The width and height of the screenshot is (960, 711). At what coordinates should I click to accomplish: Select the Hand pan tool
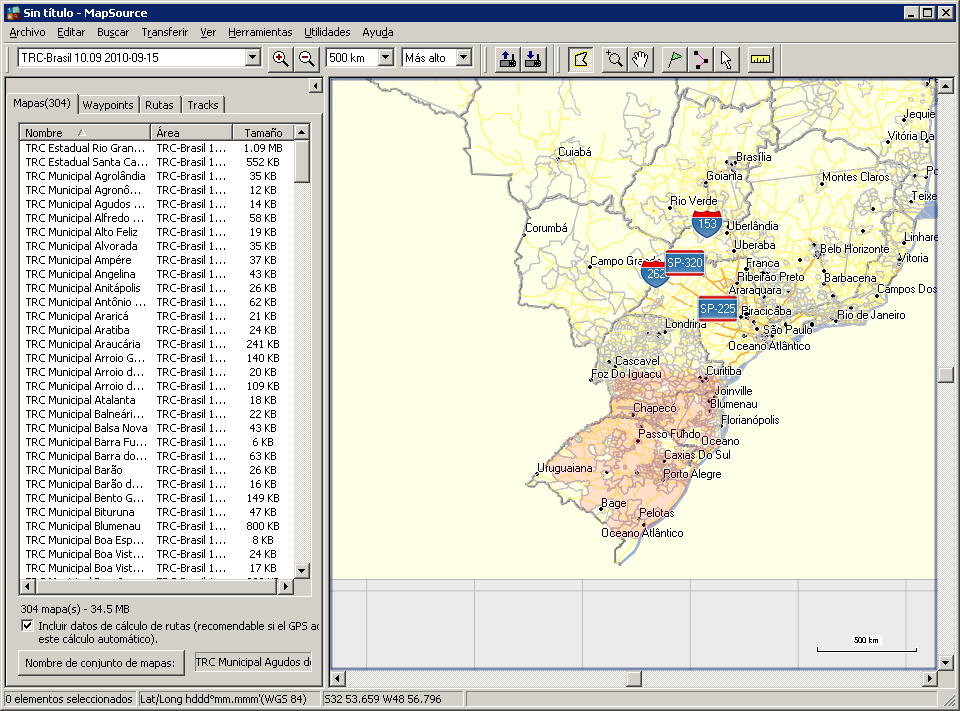pyautogui.click(x=641, y=58)
